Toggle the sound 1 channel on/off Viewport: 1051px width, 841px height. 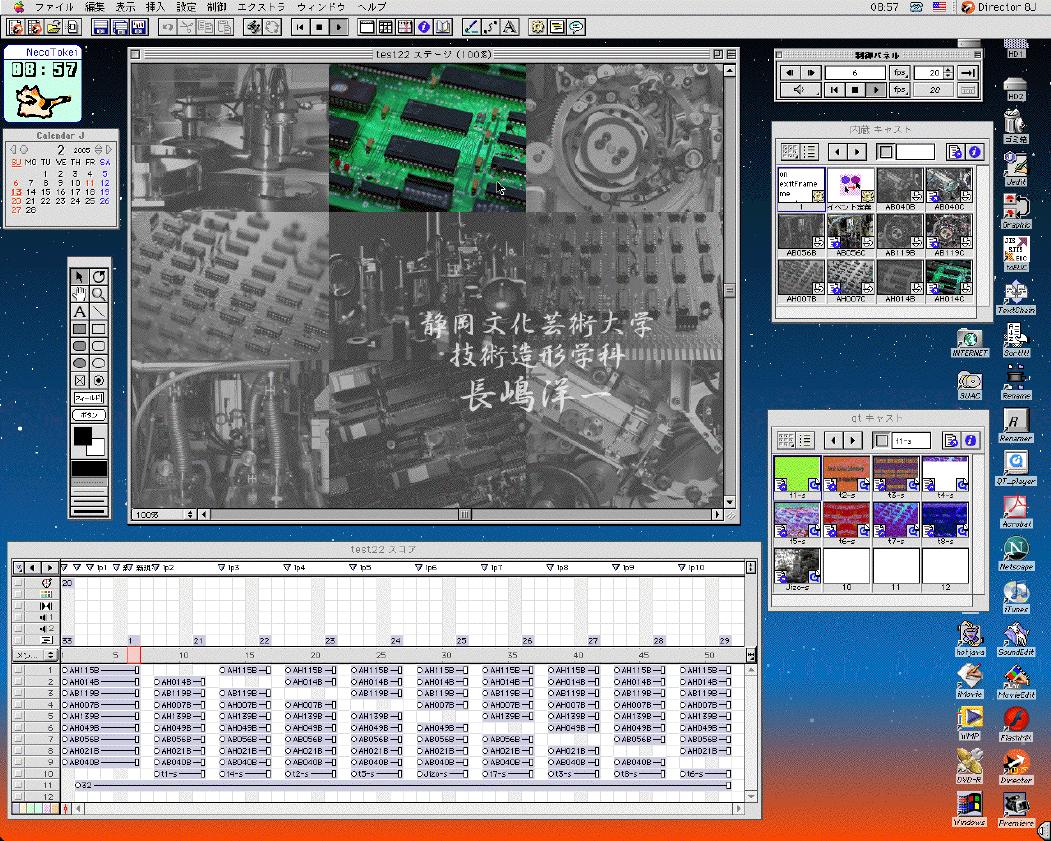tap(18, 617)
